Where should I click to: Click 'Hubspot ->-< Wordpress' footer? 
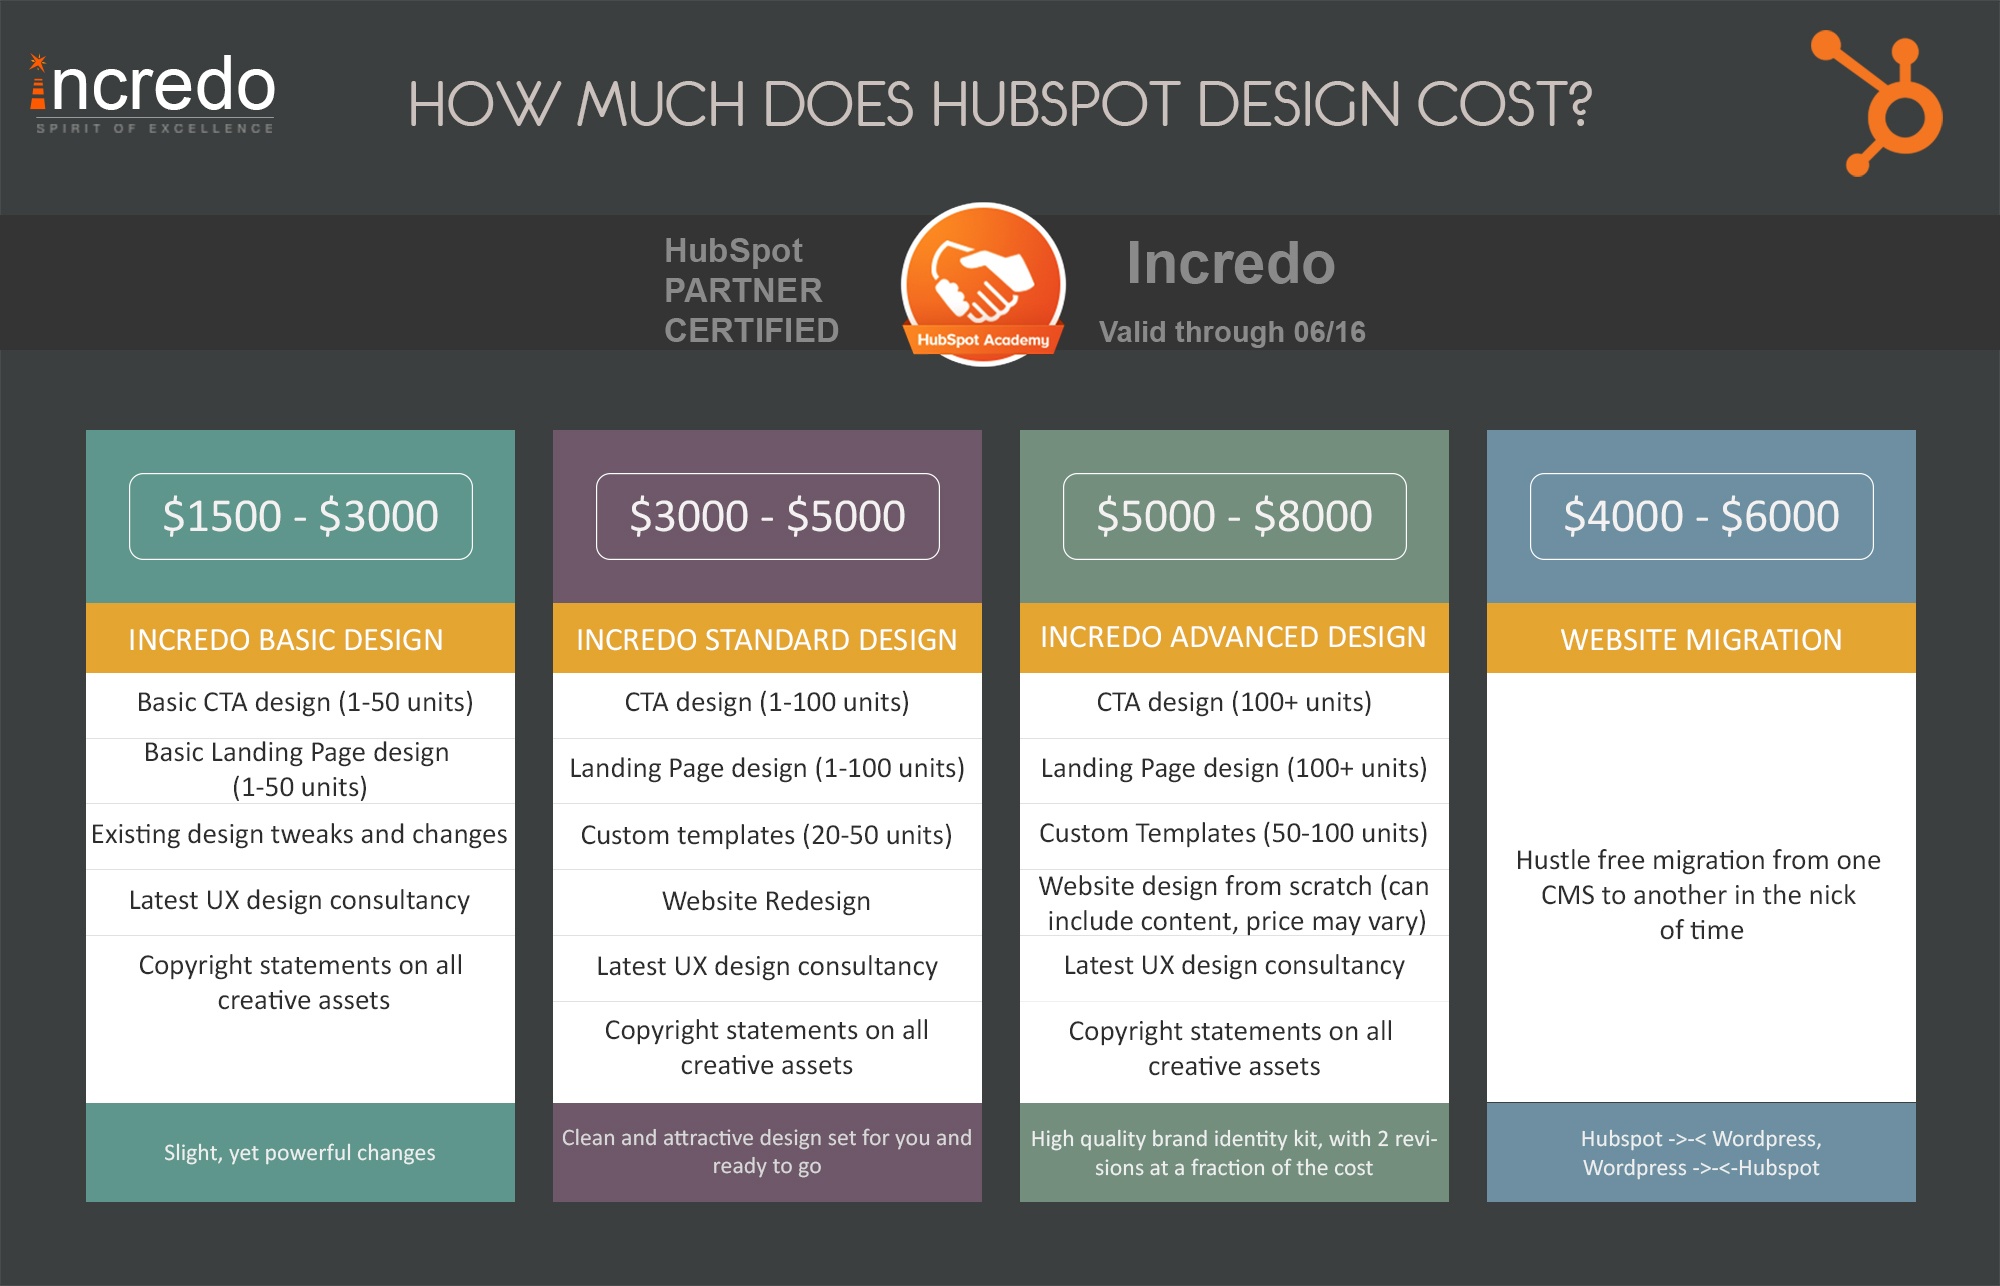click(1701, 1153)
